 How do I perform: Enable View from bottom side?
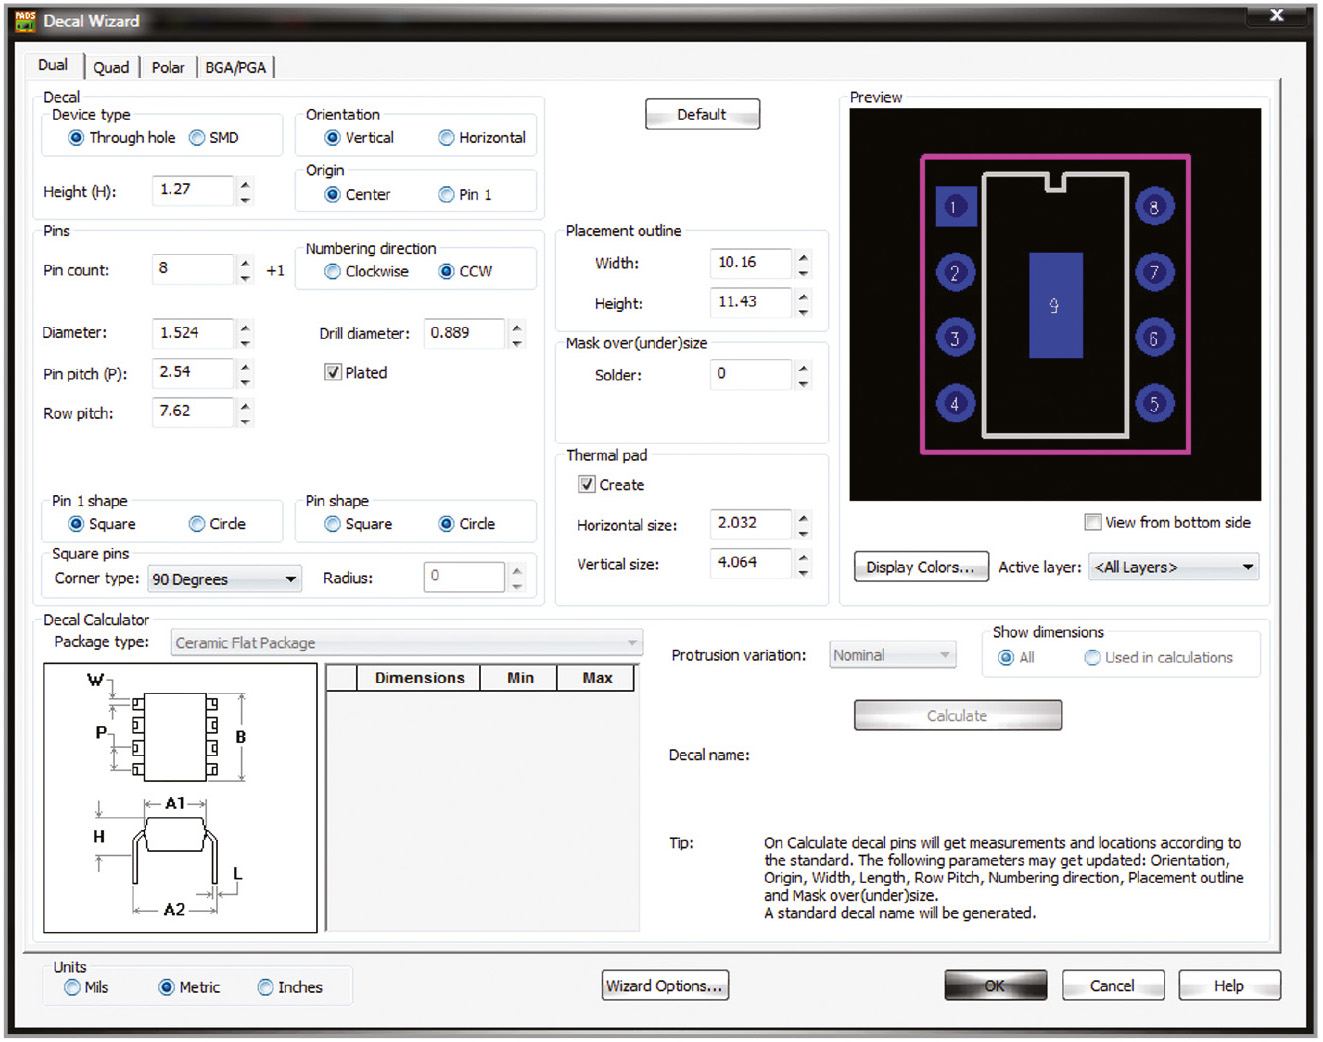(x=1093, y=522)
